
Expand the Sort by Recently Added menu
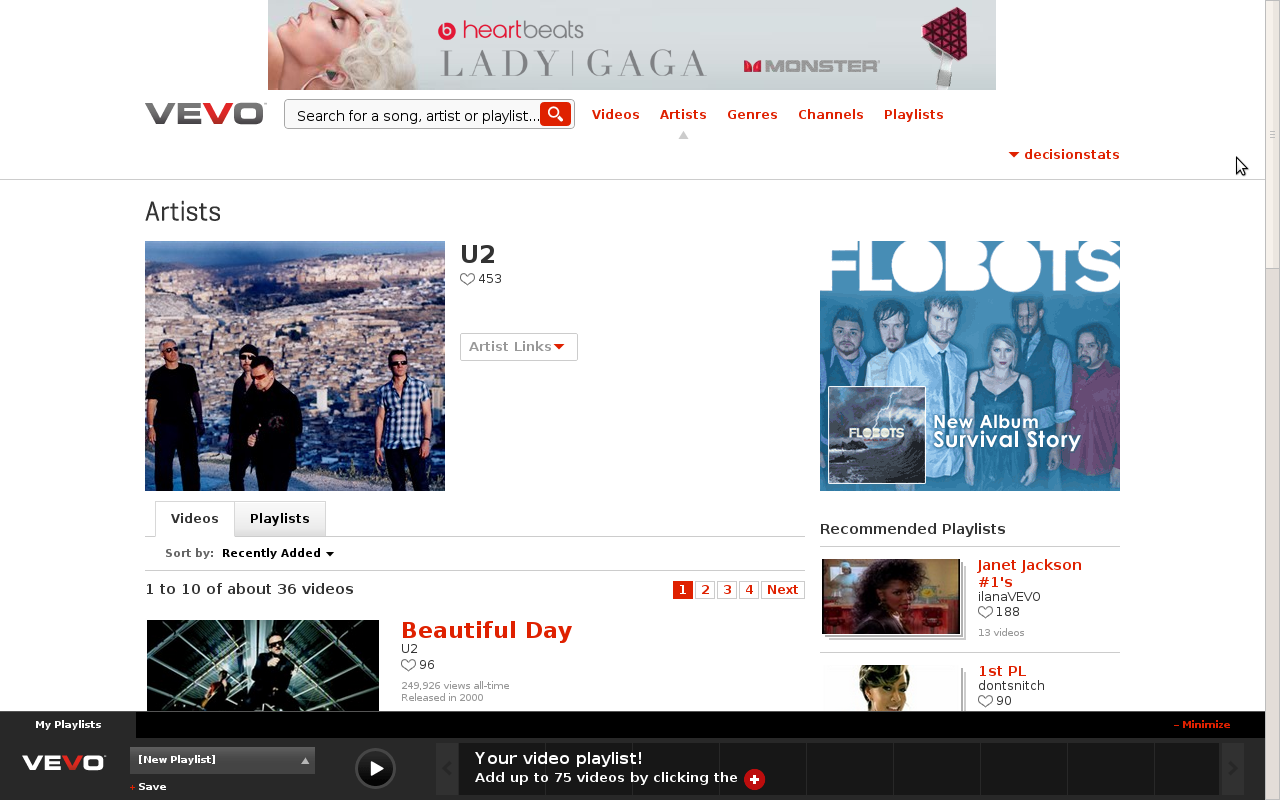278,553
